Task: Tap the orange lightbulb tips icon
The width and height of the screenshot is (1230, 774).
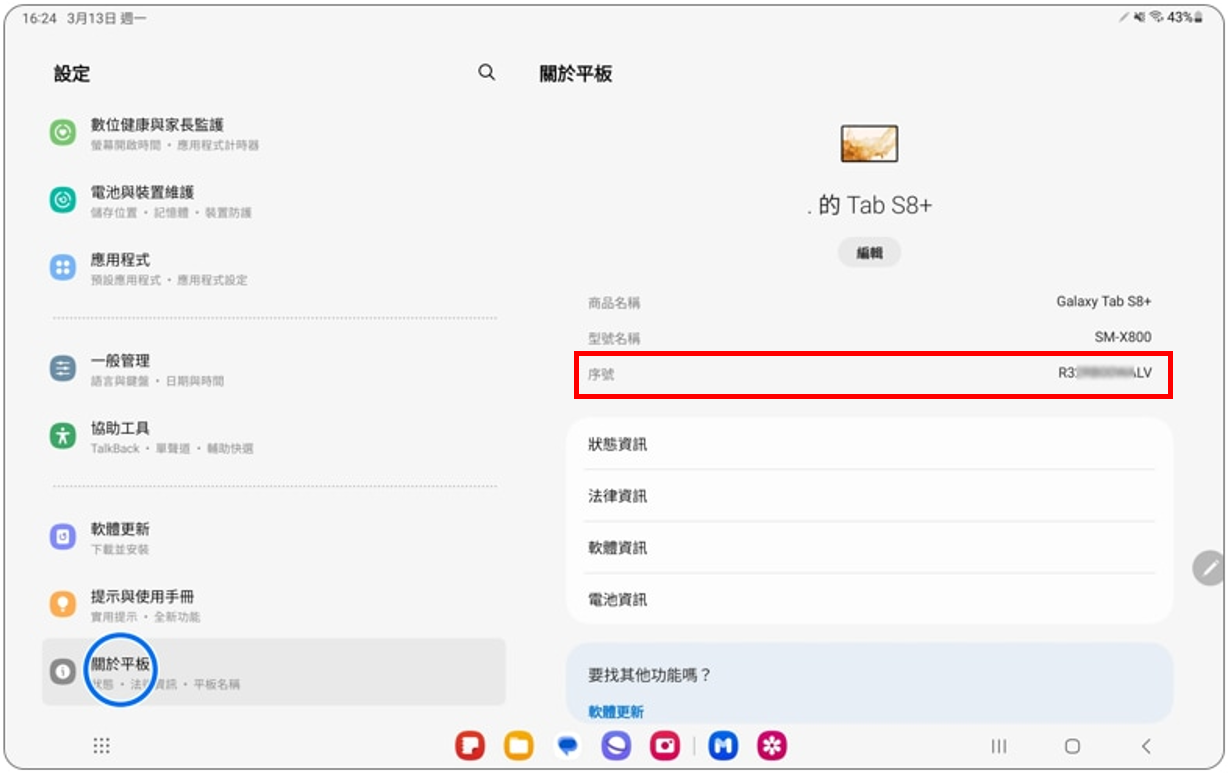Action: click(x=63, y=604)
